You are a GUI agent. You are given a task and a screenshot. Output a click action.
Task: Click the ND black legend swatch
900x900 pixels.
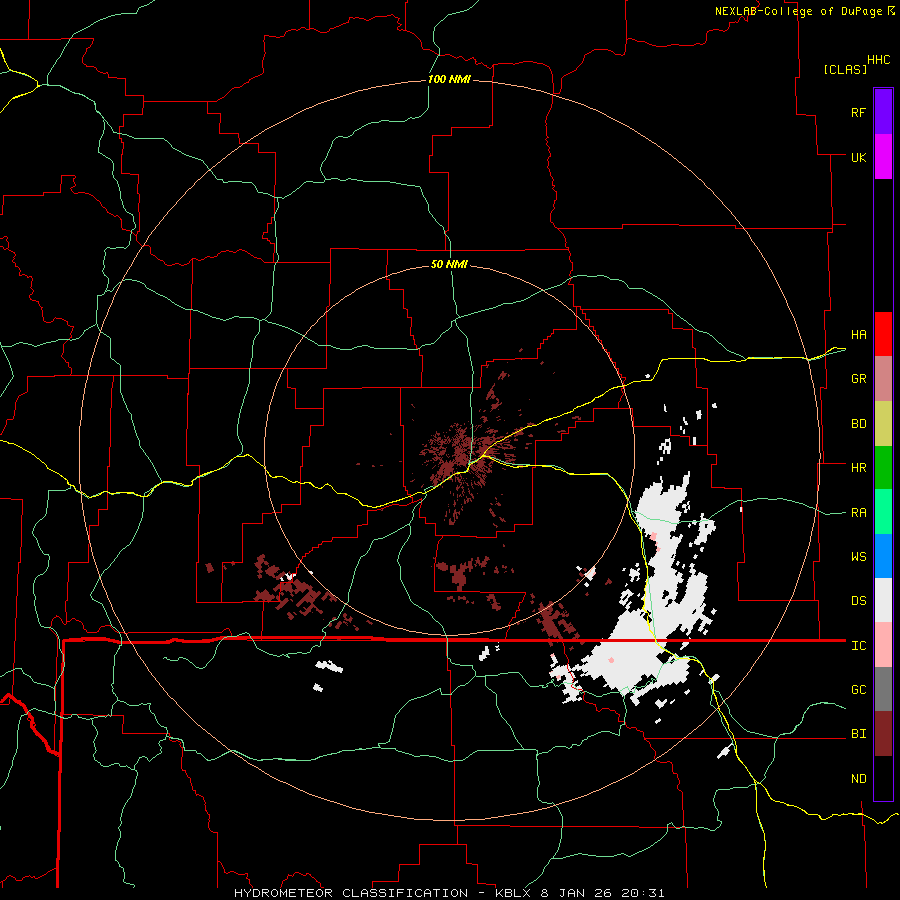click(883, 778)
